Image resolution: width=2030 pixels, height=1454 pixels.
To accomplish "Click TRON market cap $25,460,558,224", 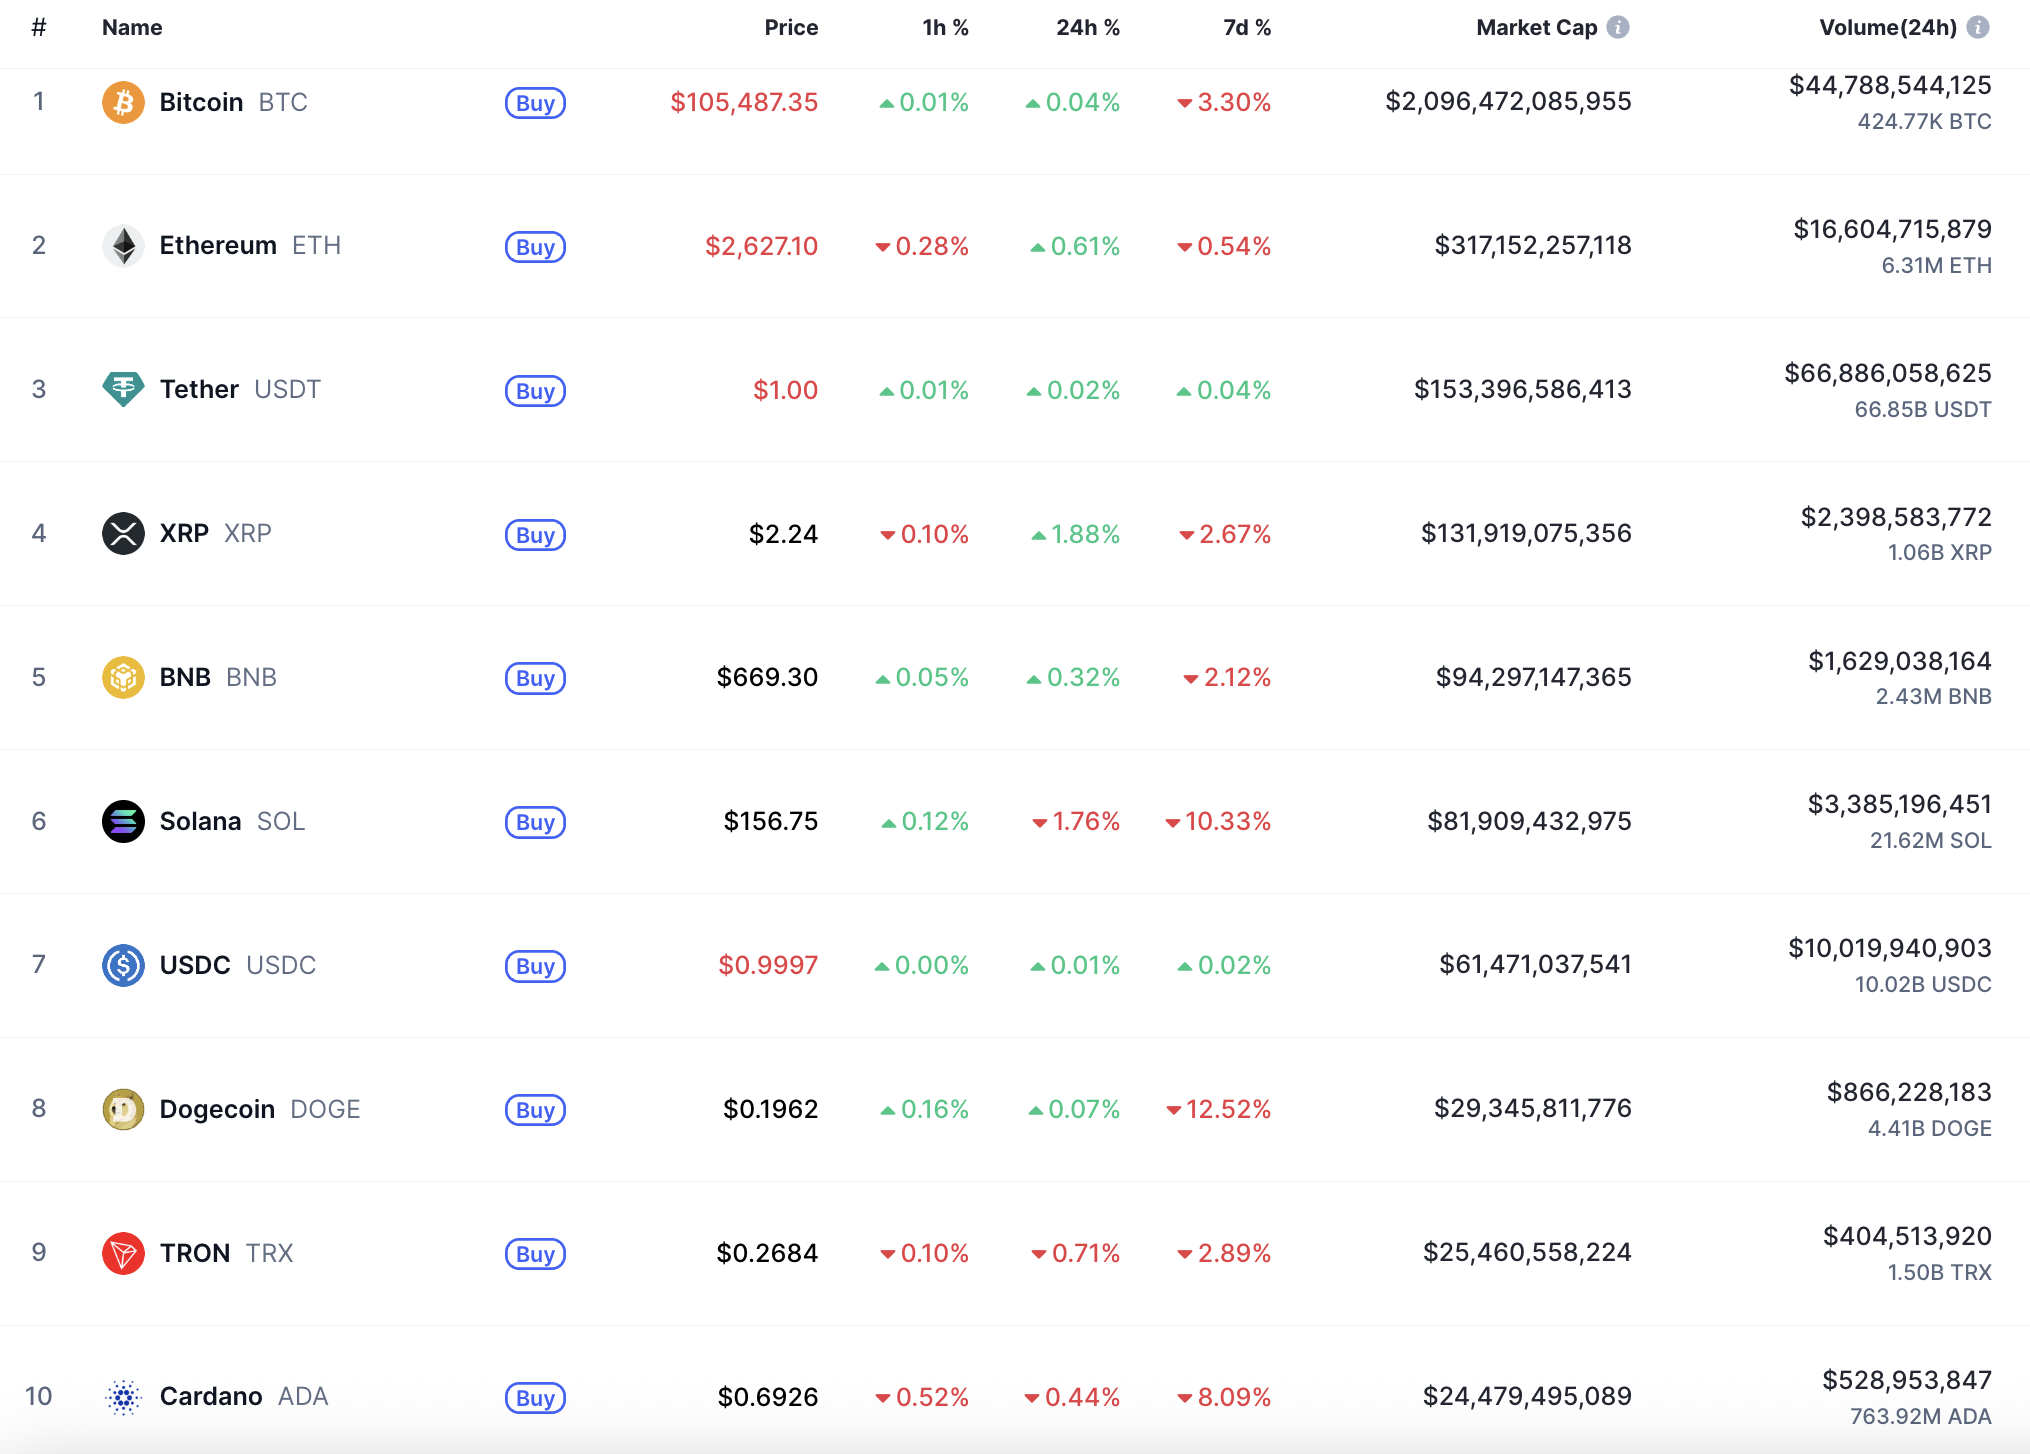I will 1527,1252.
